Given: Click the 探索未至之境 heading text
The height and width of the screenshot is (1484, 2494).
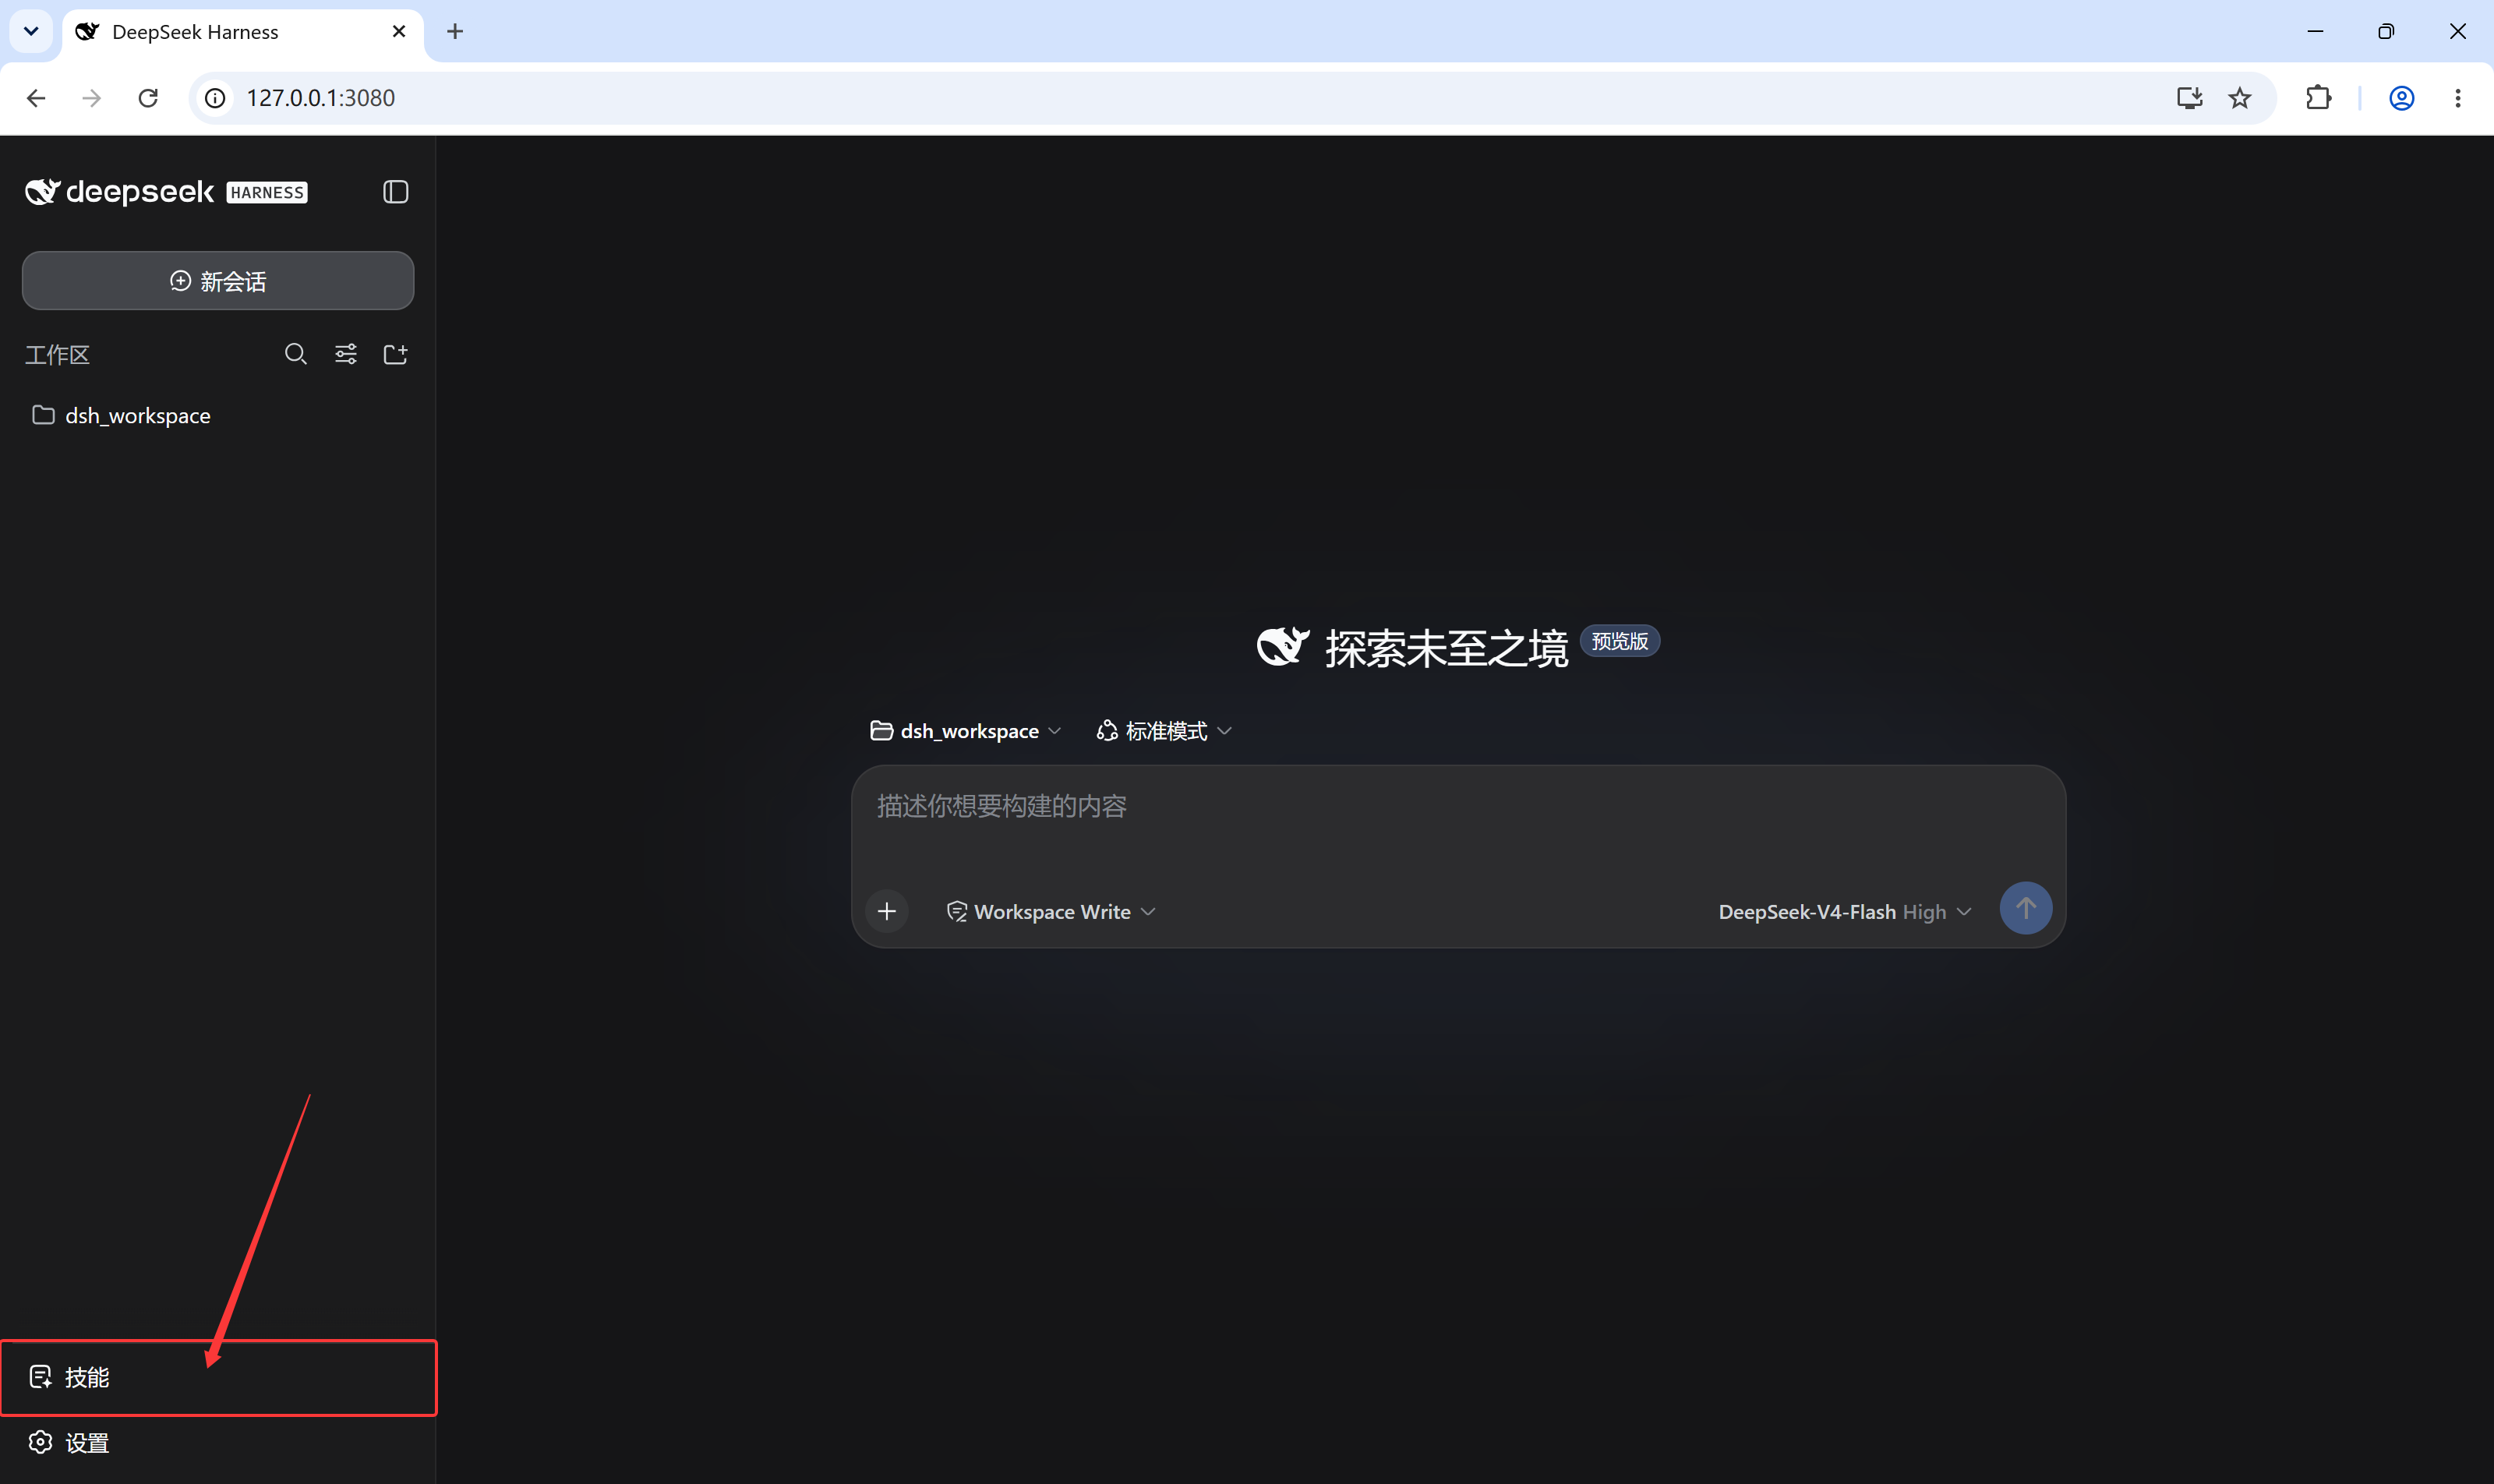Looking at the screenshot, I should click(x=1446, y=648).
